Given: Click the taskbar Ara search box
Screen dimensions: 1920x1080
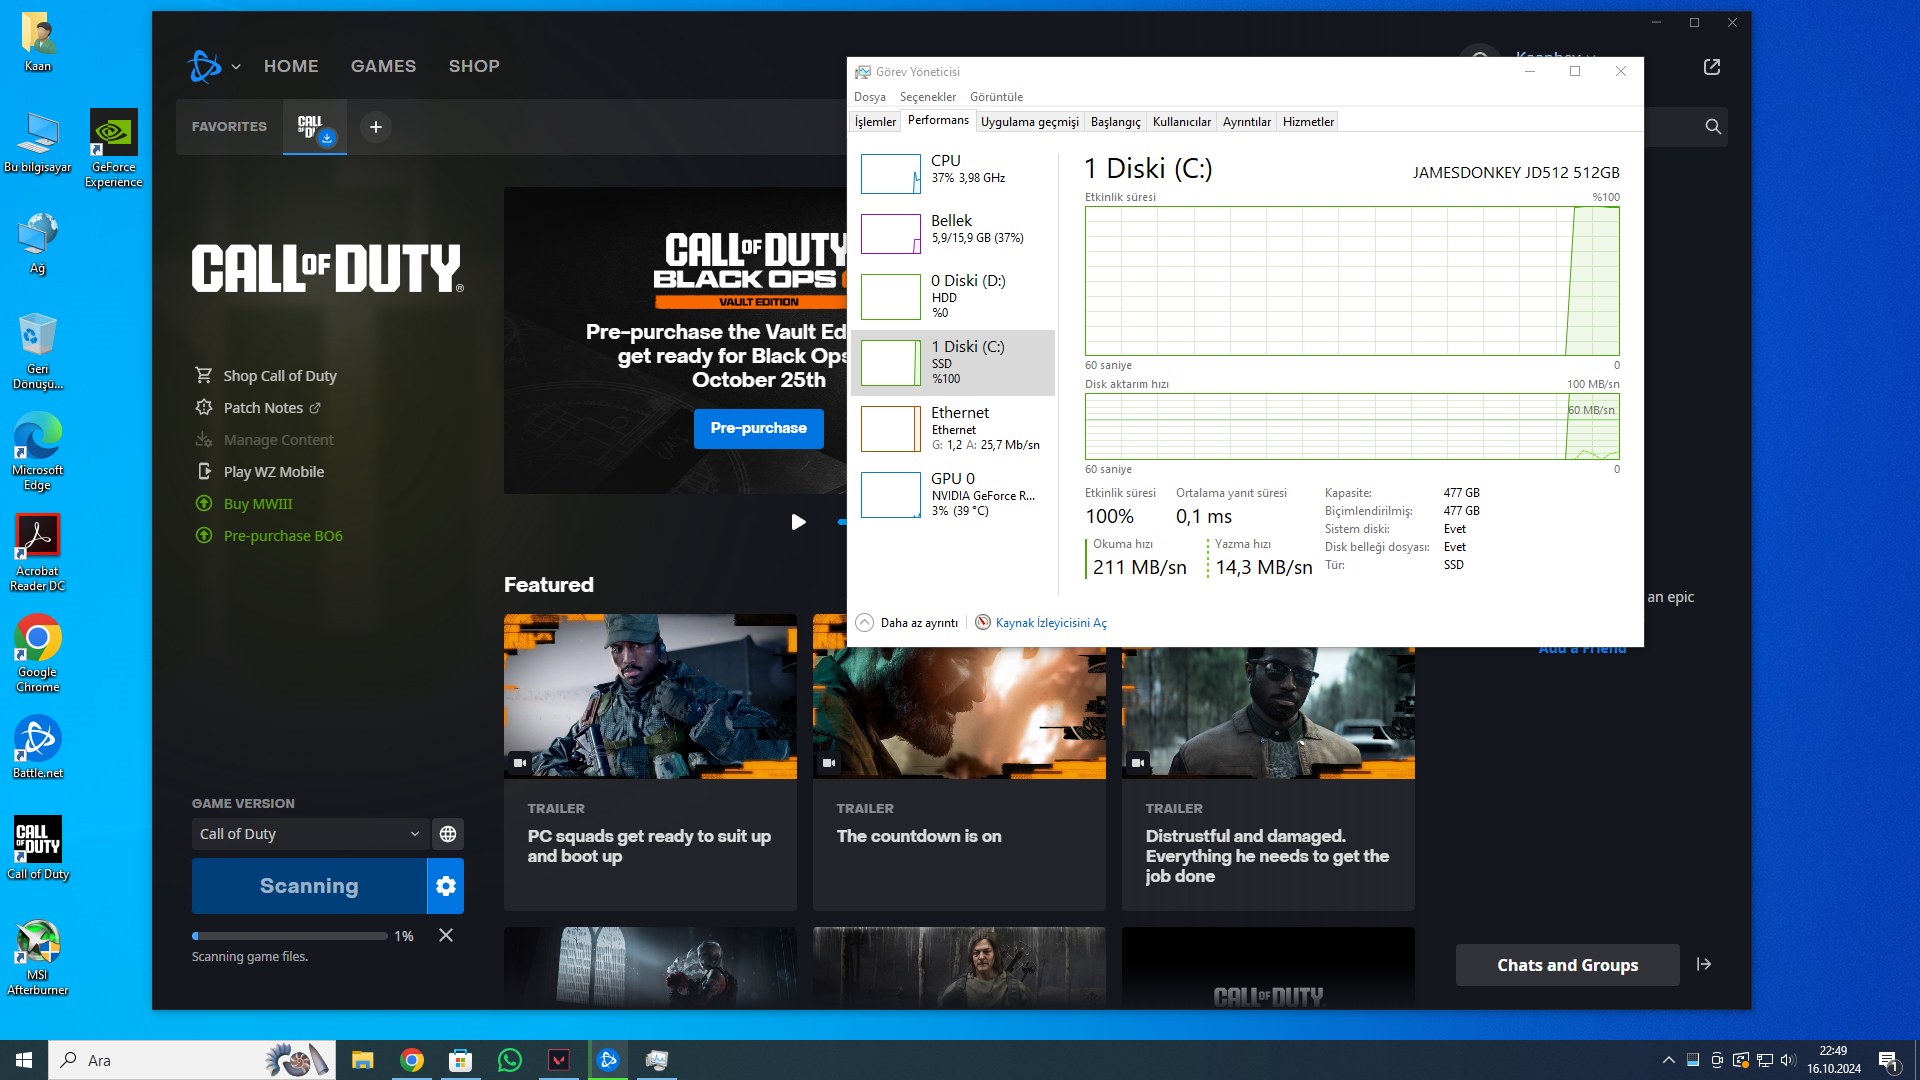Looking at the screenshot, I should 192,1060.
